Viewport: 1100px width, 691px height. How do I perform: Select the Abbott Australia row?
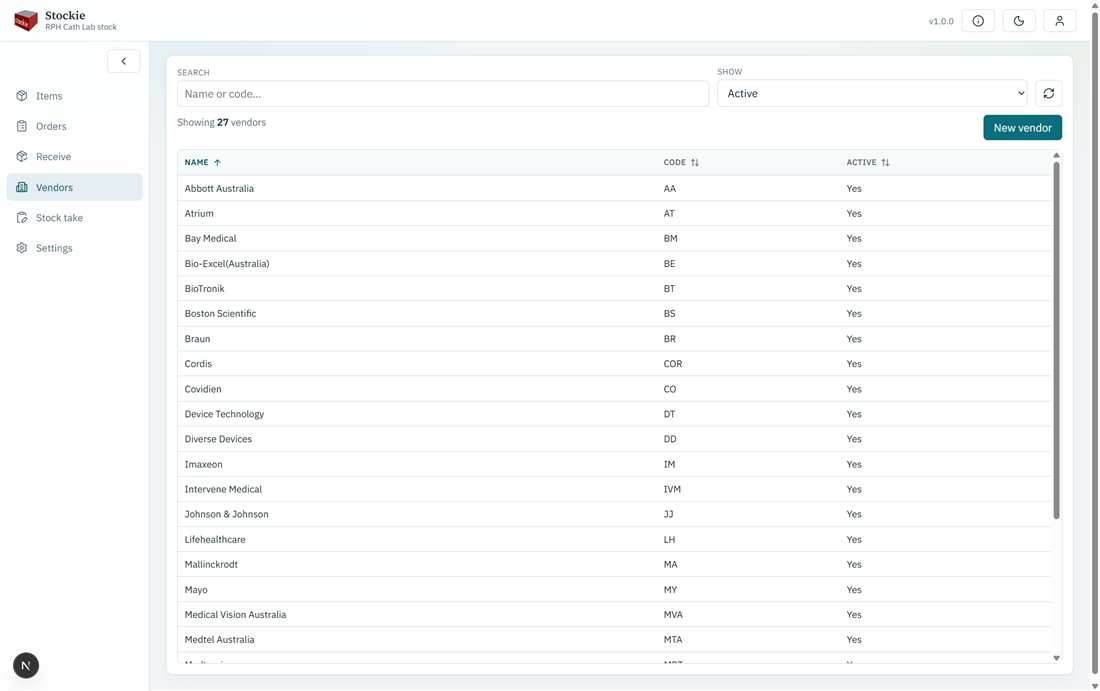click(615, 188)
